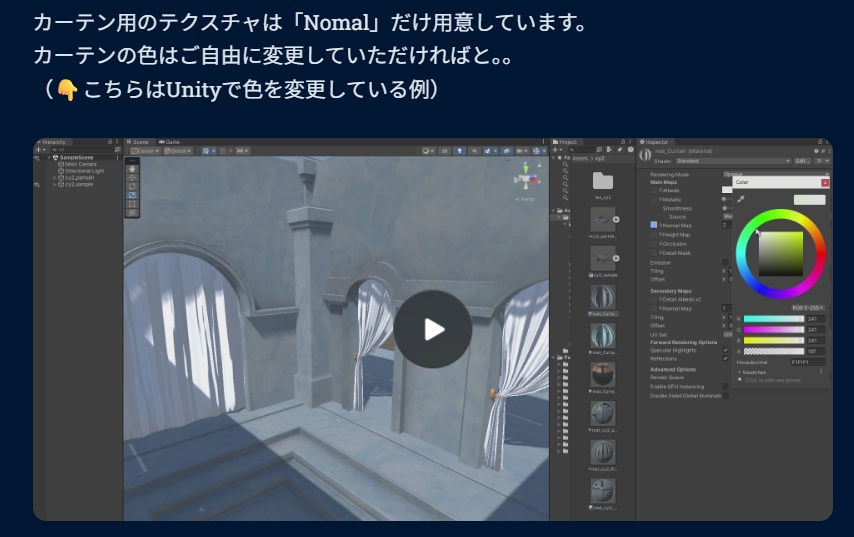Open the SampleScene kebab menu
The image size is (854, 537).
(x=117, y=157)
